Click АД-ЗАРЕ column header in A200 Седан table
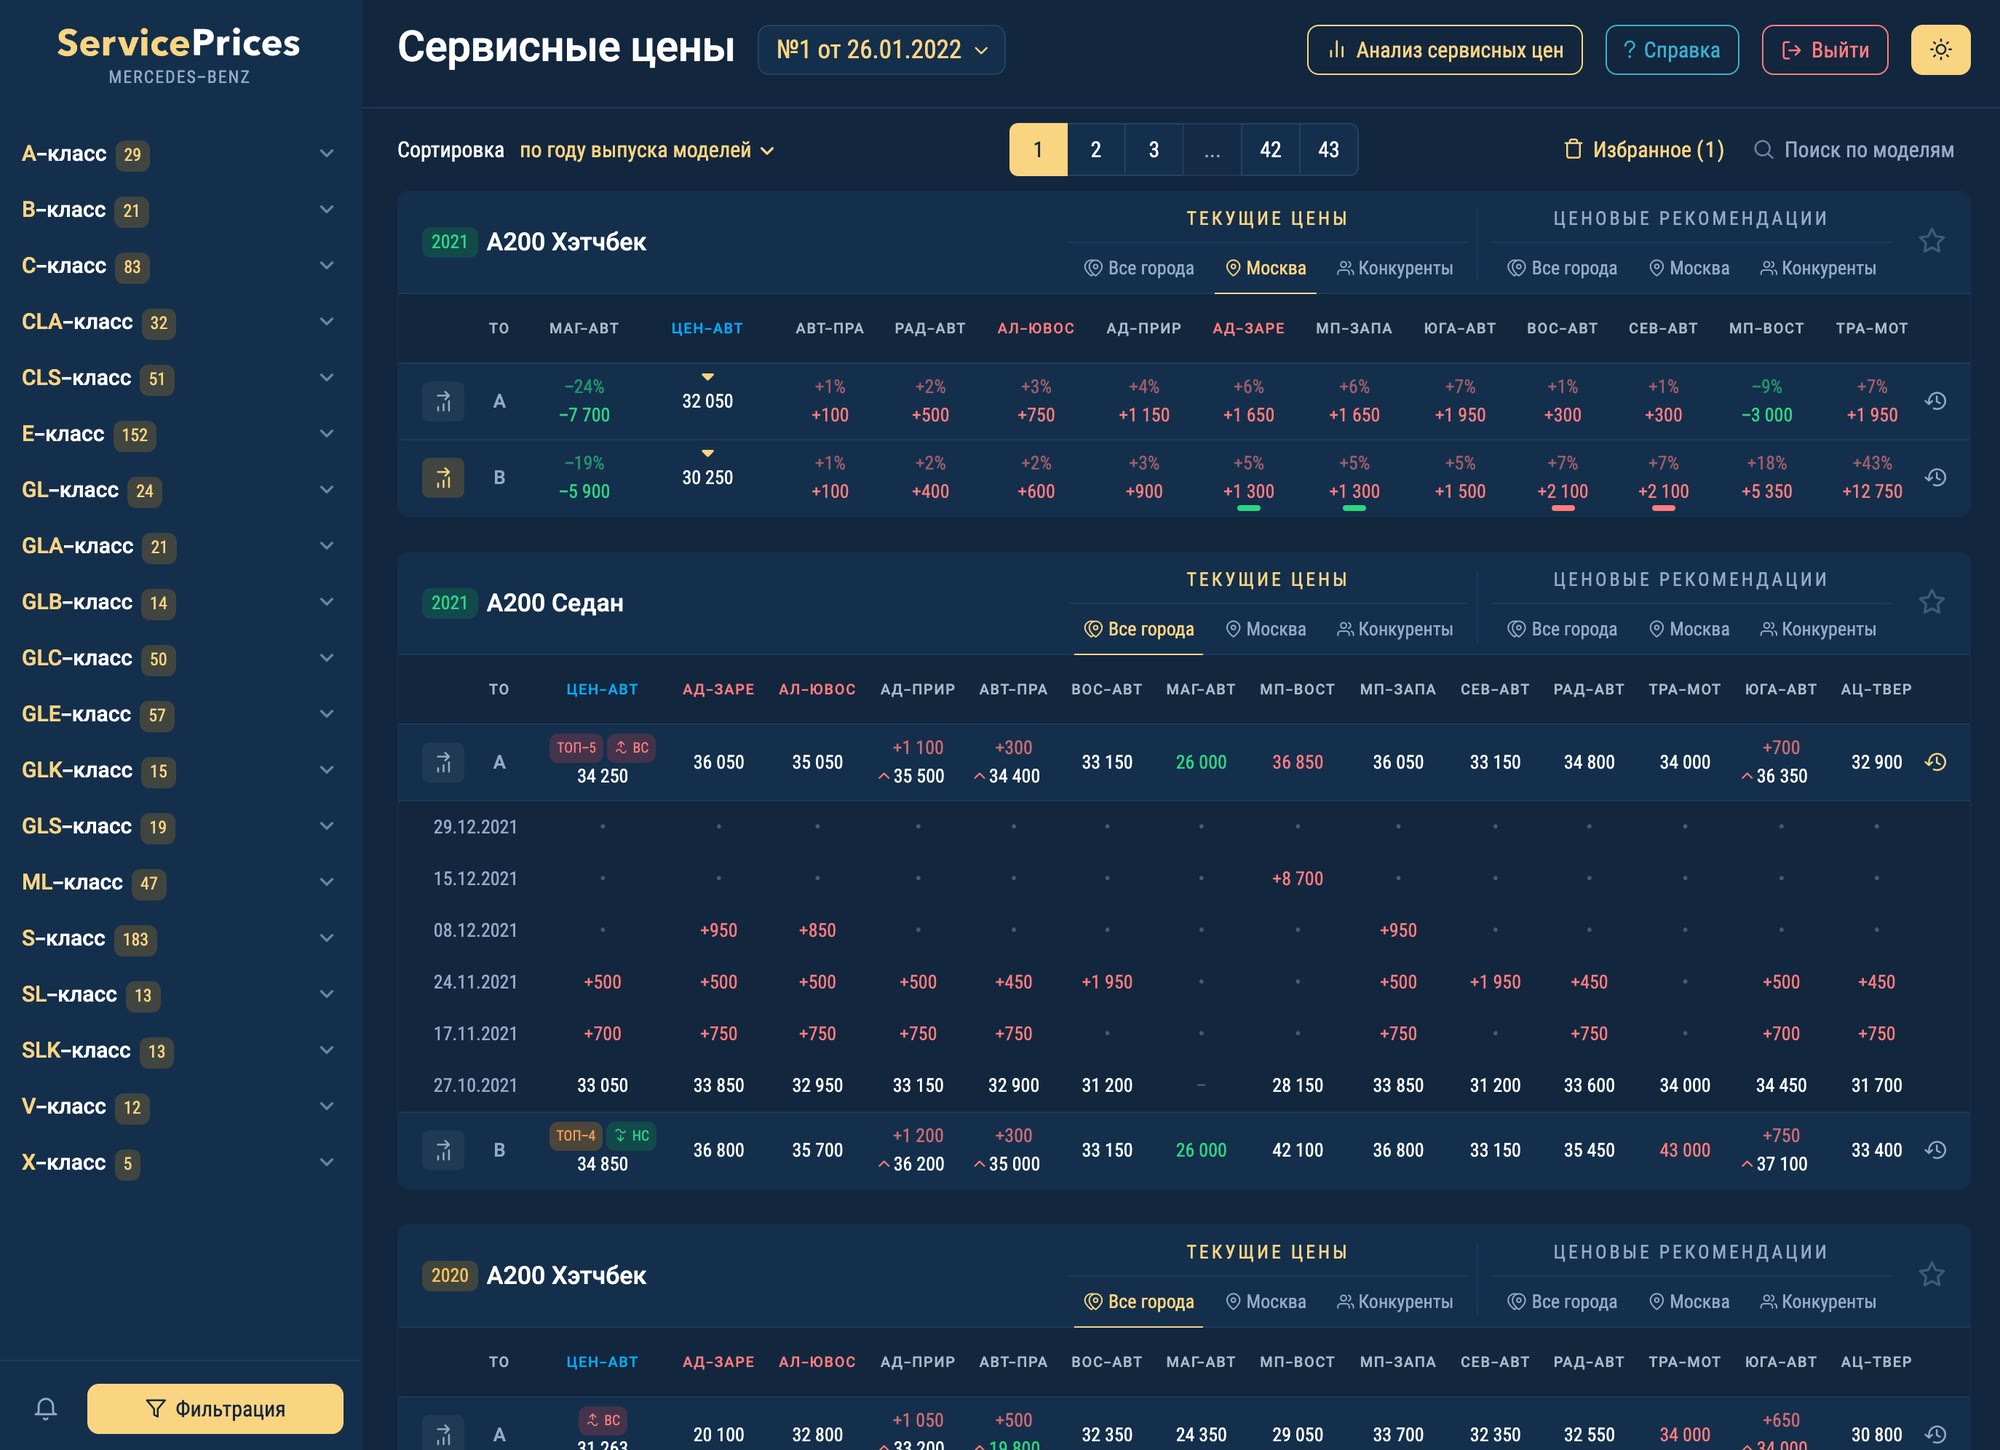 (718, 689)
